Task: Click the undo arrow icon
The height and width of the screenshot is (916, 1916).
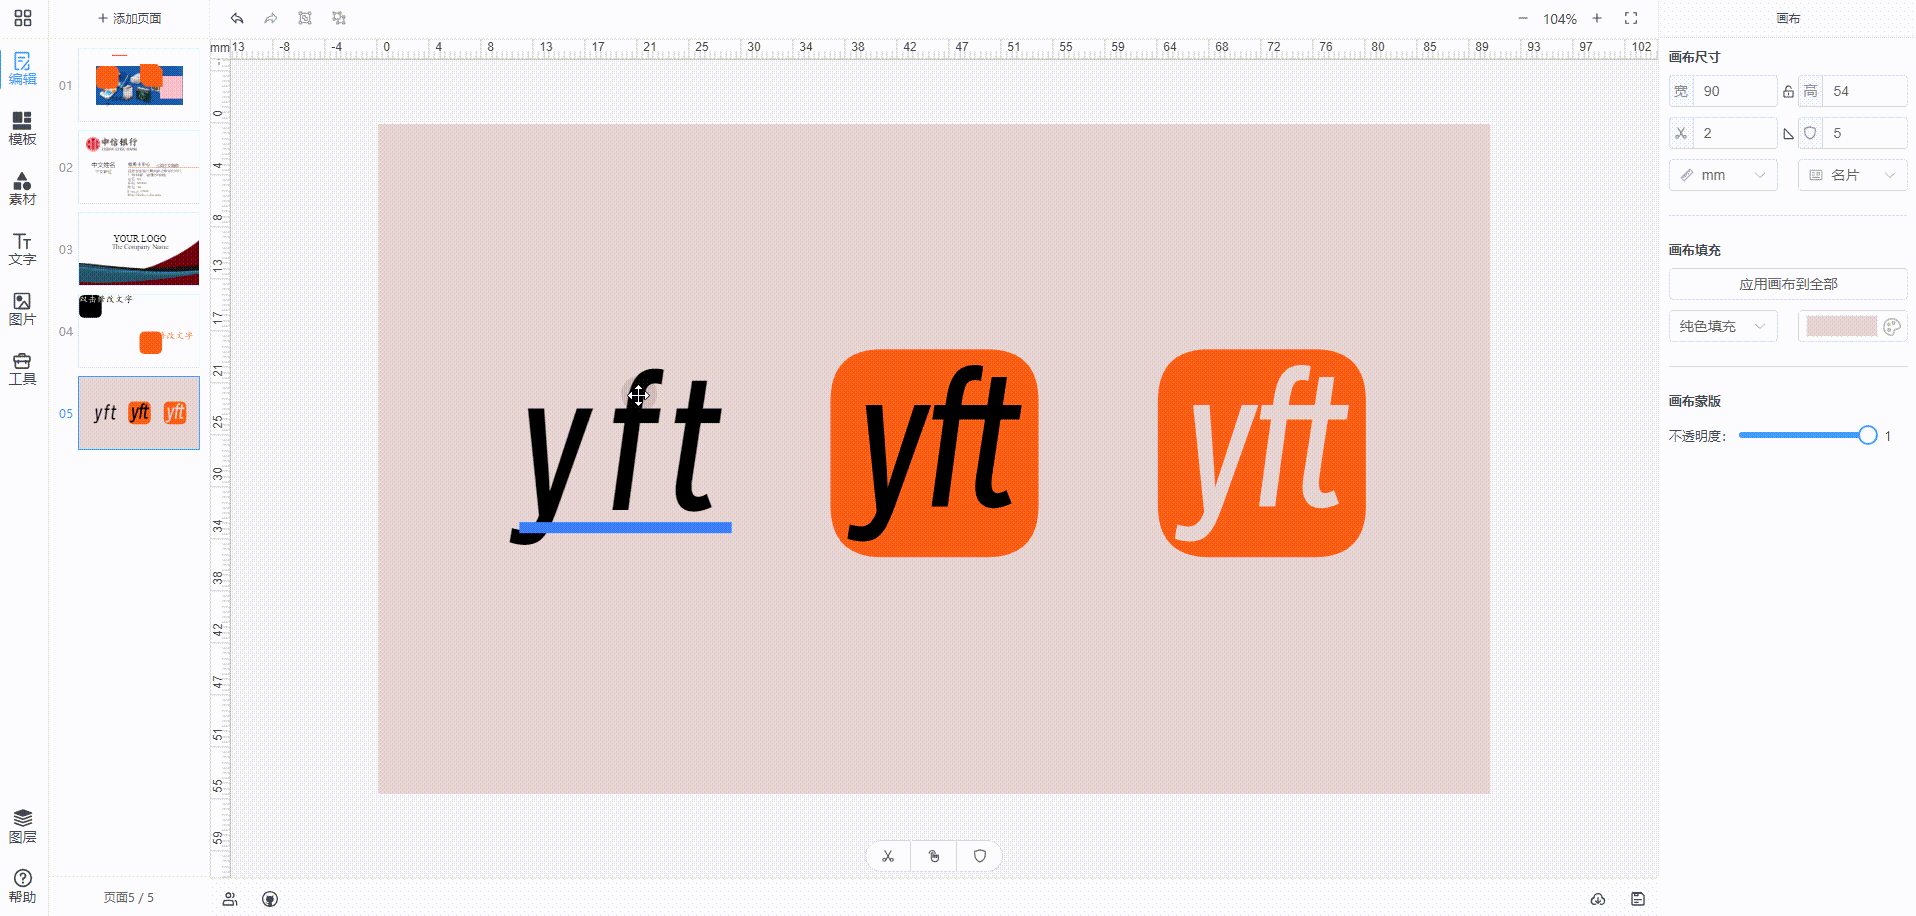Action: (237, 18)
